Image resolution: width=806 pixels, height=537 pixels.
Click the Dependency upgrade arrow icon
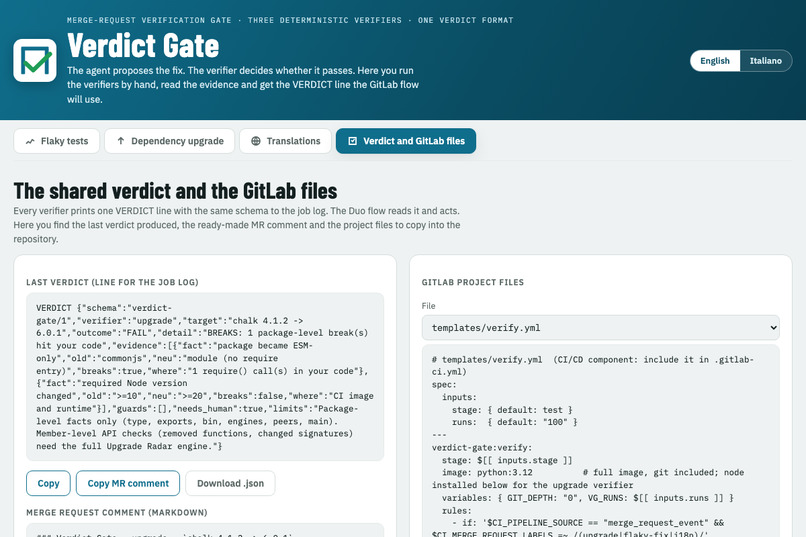(121, 141)
